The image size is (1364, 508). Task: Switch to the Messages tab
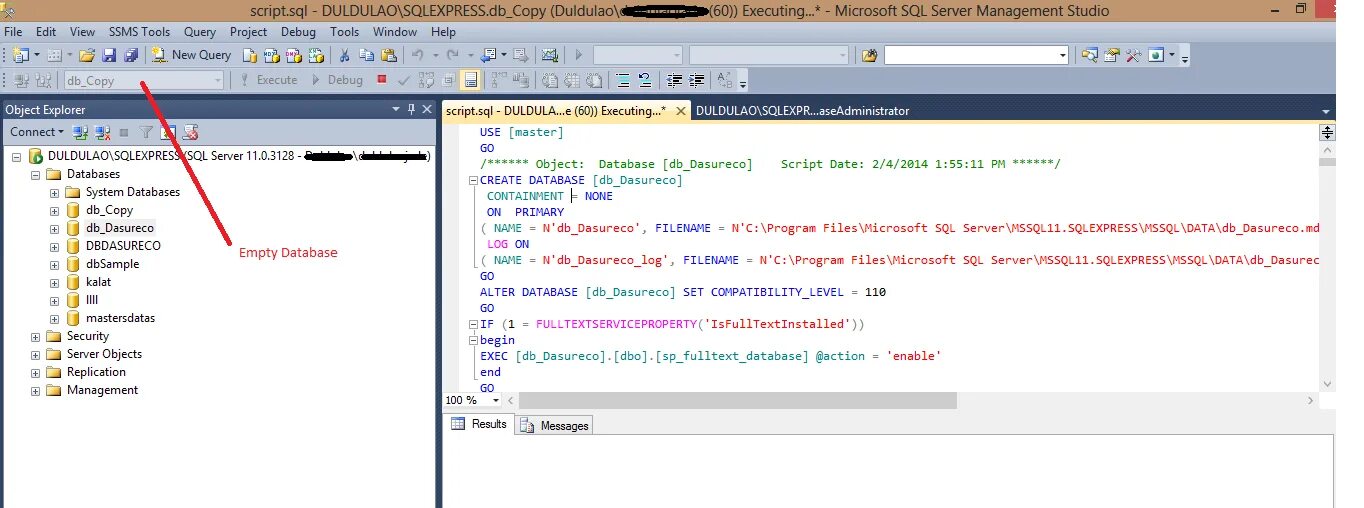tap(556, 425)
